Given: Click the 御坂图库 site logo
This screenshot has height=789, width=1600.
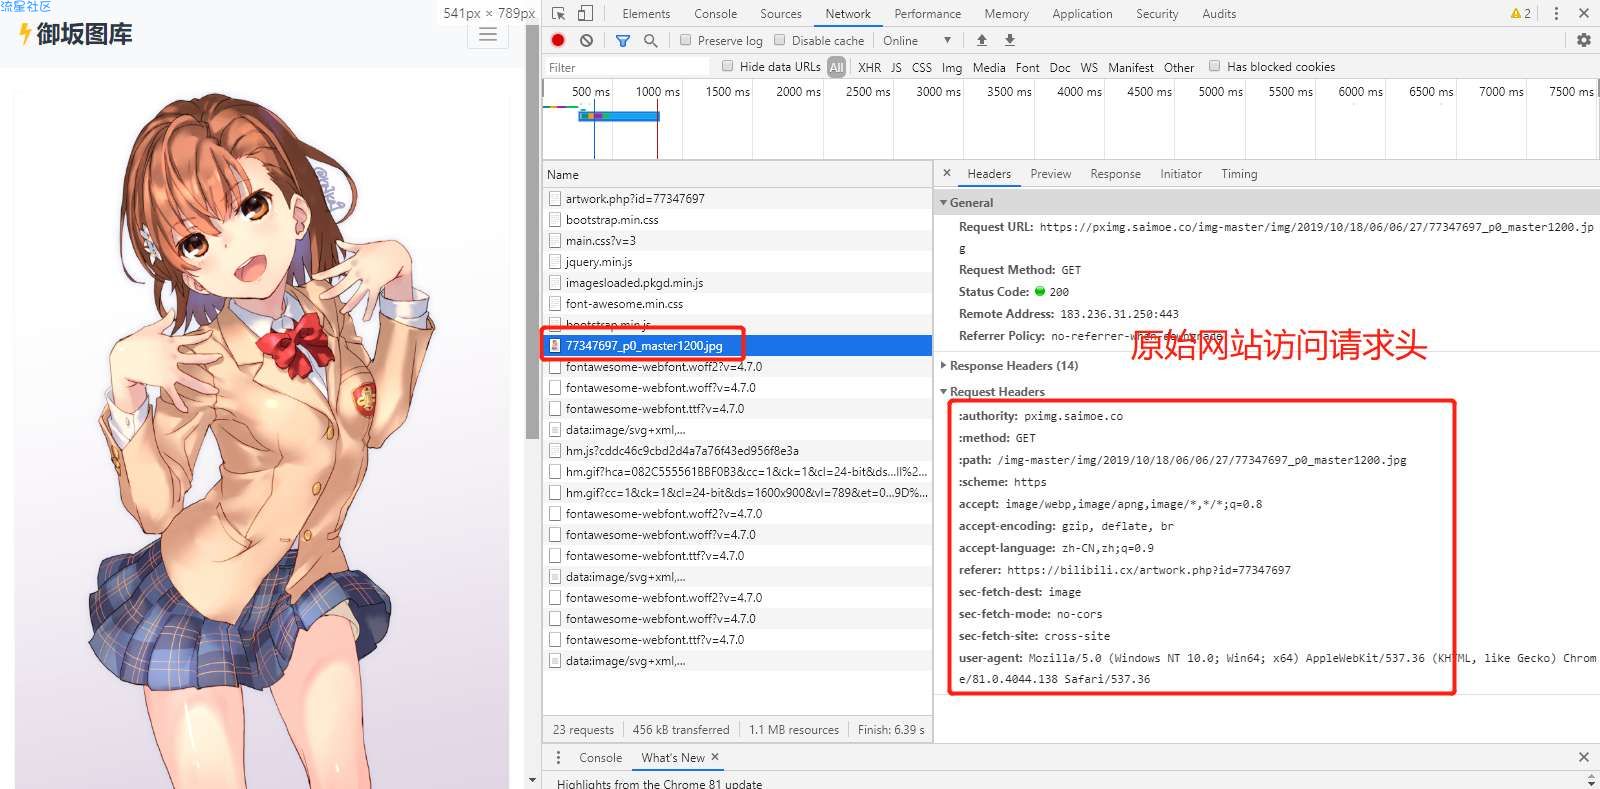Looking at the screenshot, I should tap(75, 34).
